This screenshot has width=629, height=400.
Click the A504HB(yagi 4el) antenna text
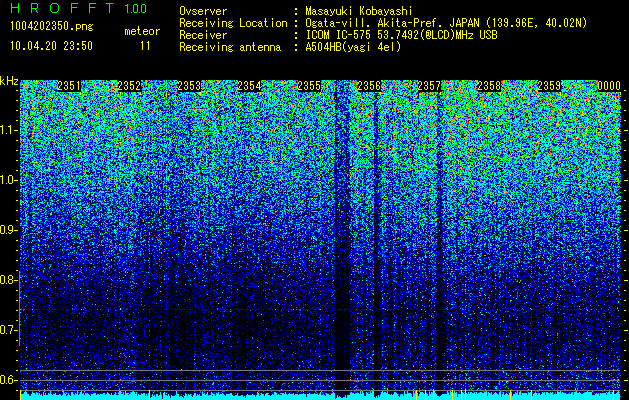353,47
